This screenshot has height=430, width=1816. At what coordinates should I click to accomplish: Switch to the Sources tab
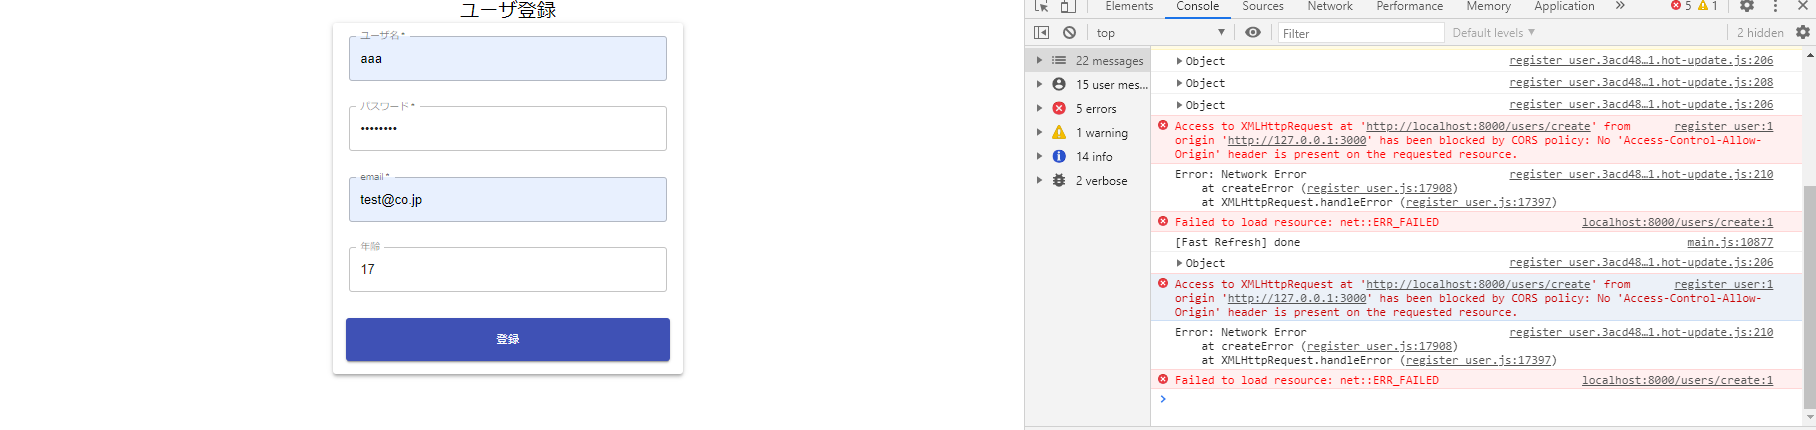pos(1263,6)
